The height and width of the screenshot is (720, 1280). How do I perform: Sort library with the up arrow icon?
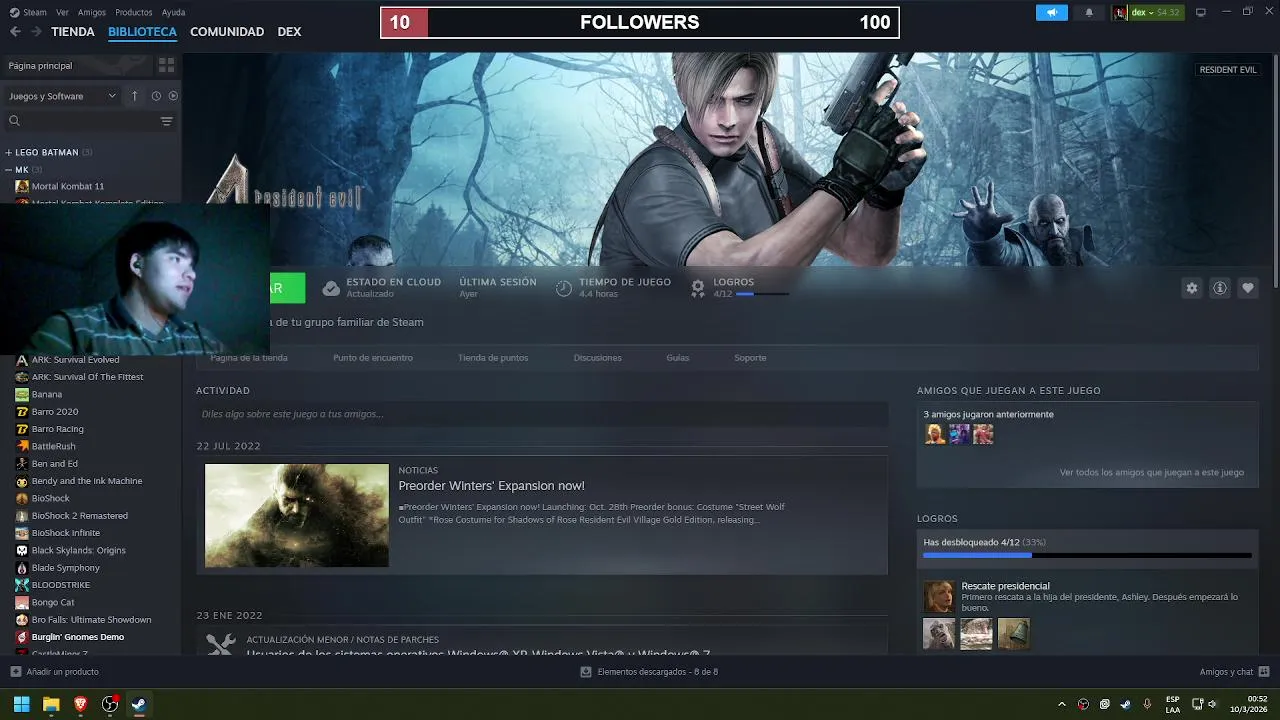point(135,96)
